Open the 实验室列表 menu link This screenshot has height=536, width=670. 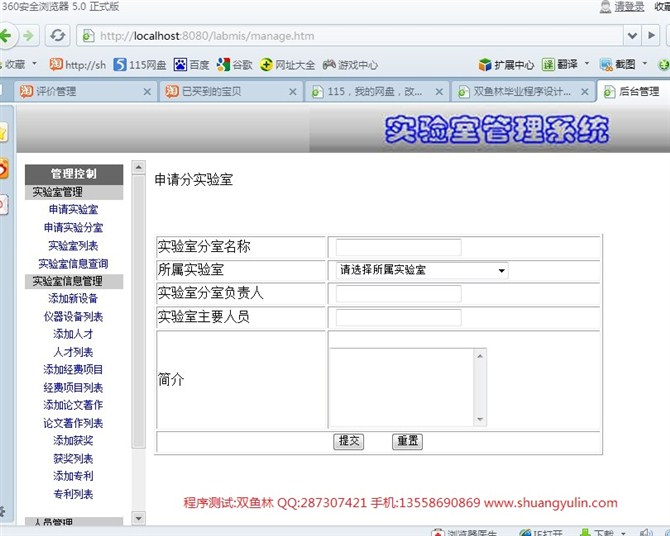point(73,245)
